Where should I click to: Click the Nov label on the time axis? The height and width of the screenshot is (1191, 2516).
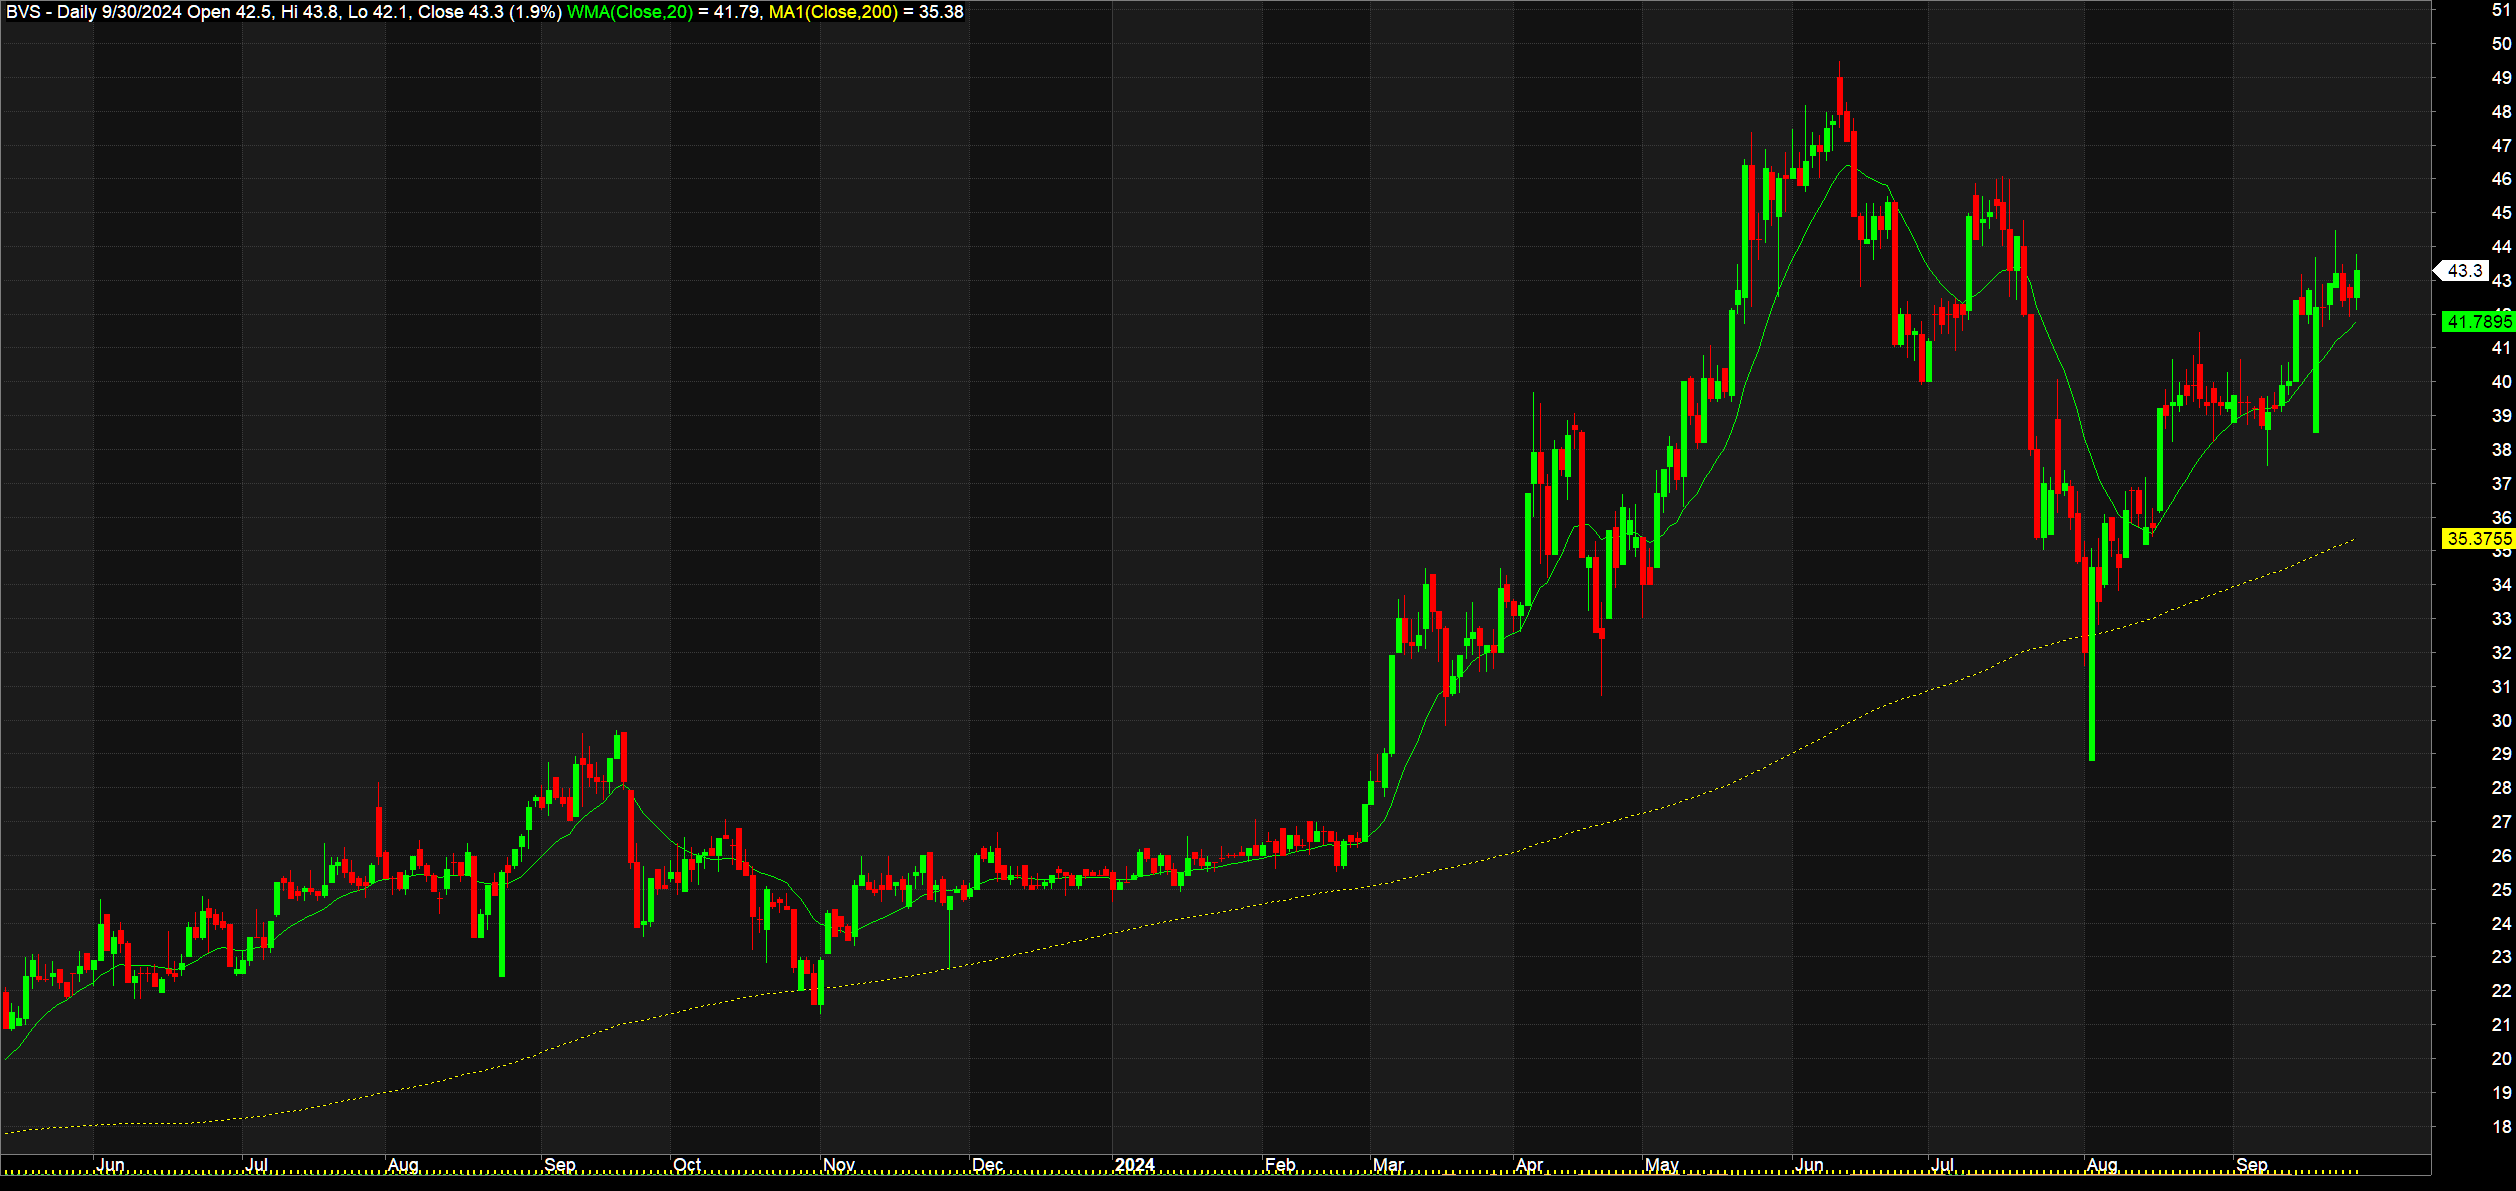tap(838, 1165)
